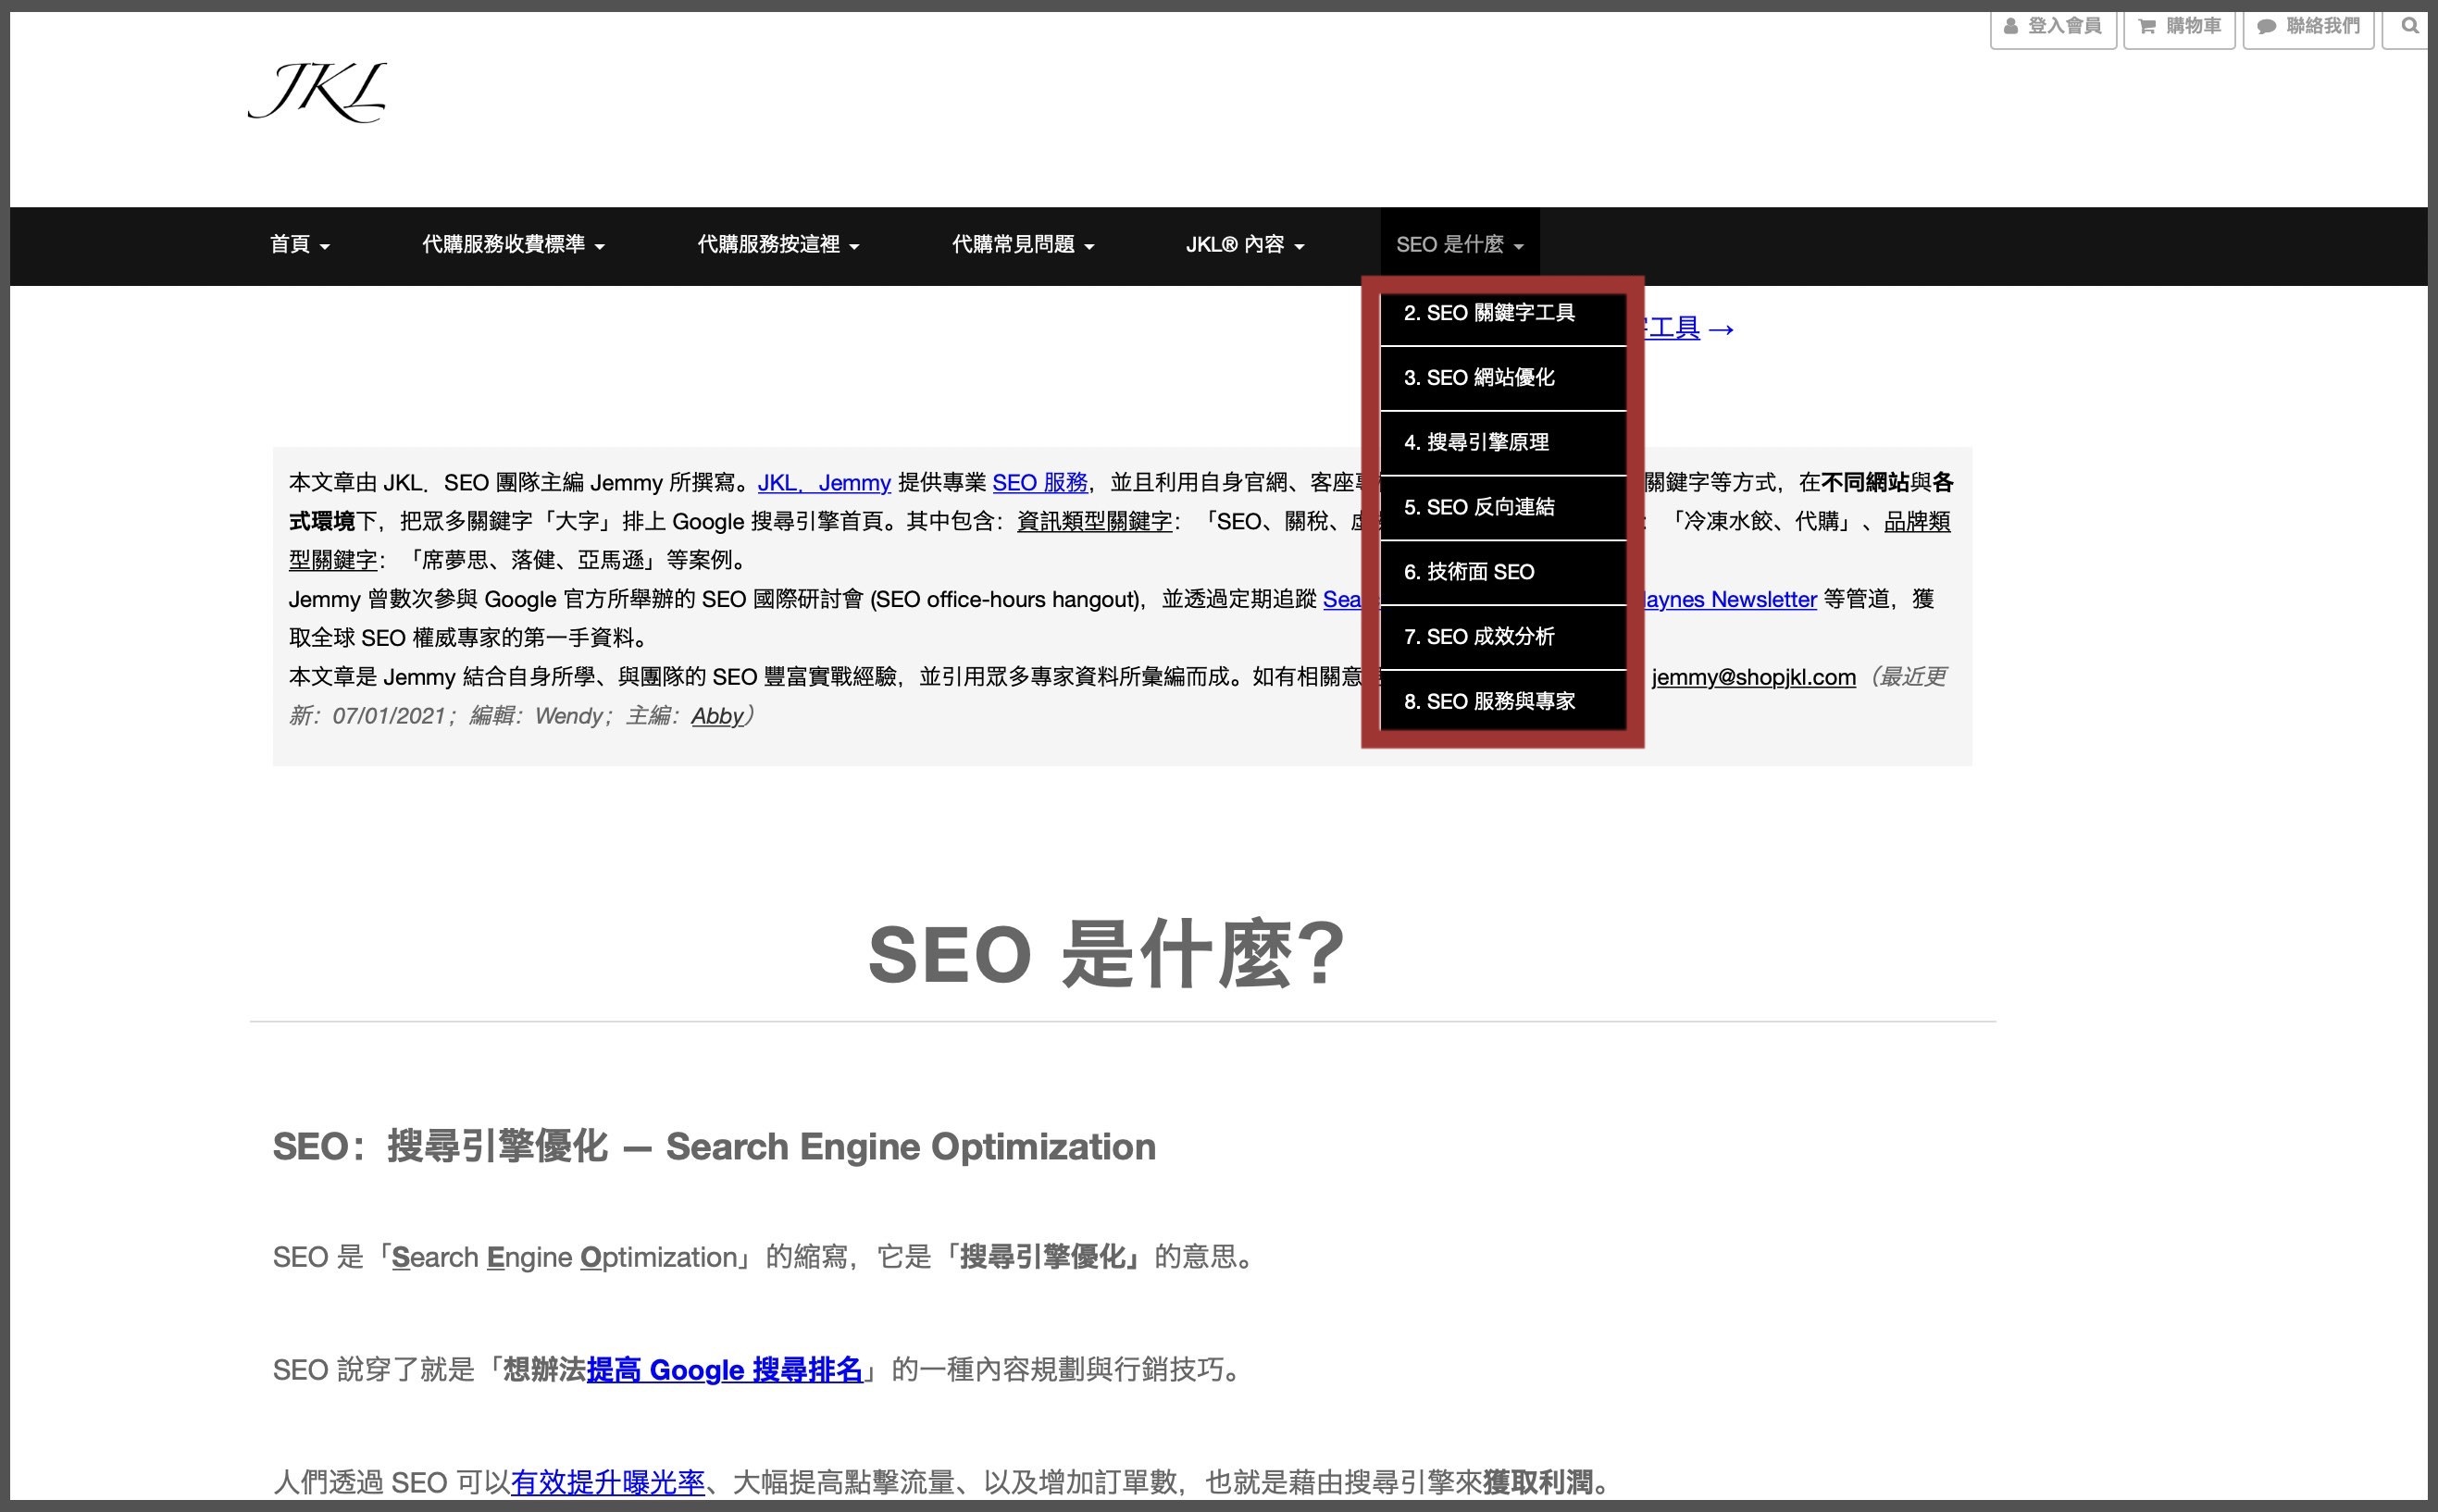Screen dimensions: 2438x1512
Task: Click the JKL logo
Action: [317, 92]
